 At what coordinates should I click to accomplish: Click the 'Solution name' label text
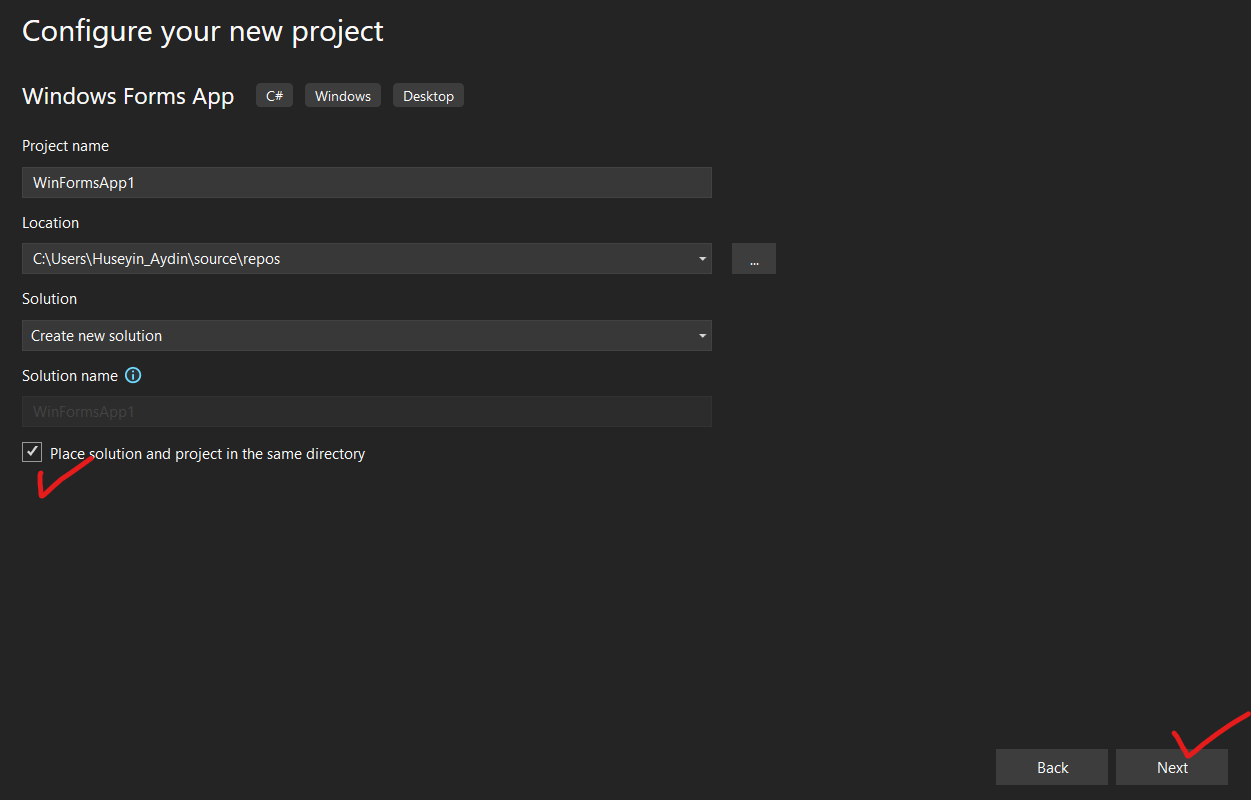click(70, 376)
